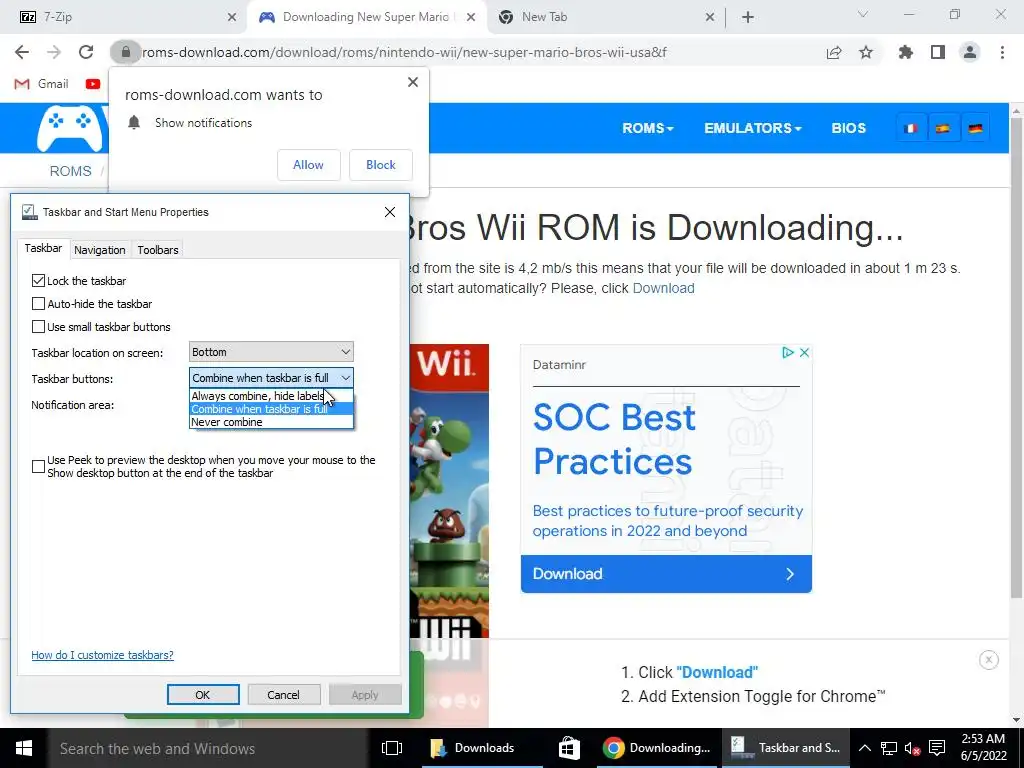Close the Downloading New Super Mario tab

coord(470,17)
